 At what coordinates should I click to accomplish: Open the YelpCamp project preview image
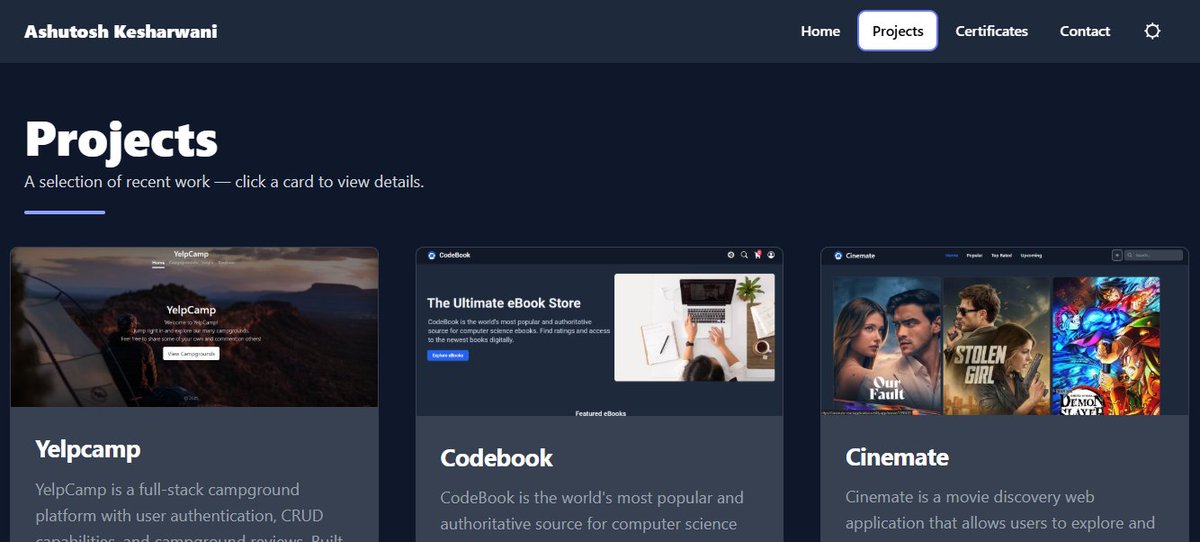pyautogui.click(x=194, y=327)
